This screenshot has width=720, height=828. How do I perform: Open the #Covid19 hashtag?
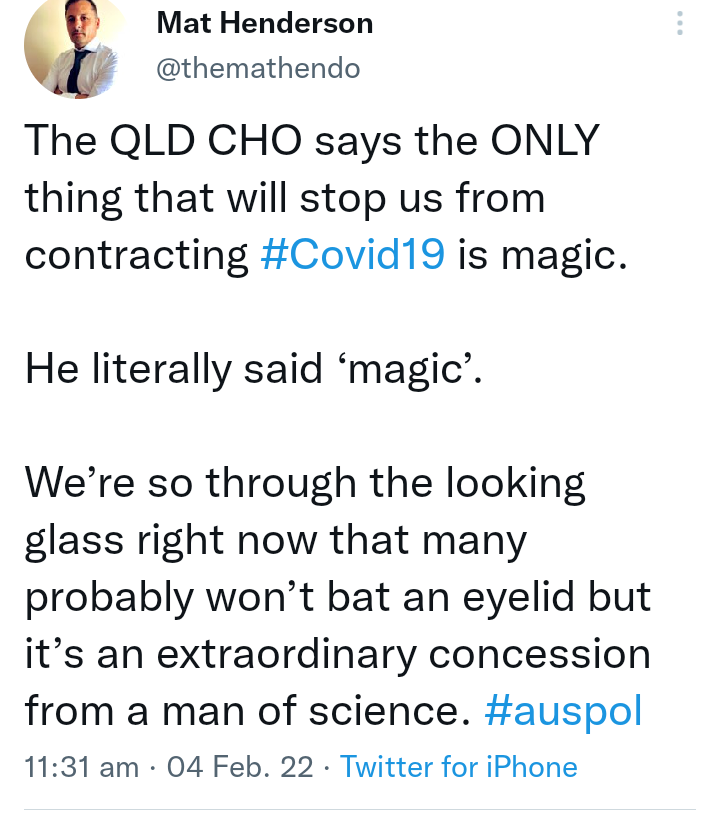[352, 254]
